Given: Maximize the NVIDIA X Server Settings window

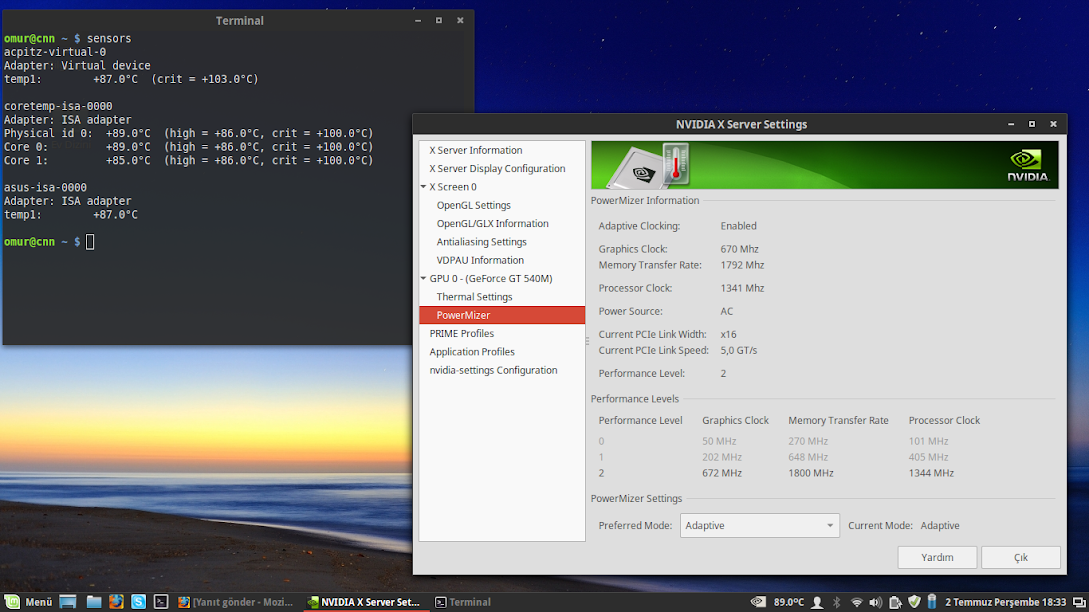Looking at the screenshot, I should coord(1032,124).
